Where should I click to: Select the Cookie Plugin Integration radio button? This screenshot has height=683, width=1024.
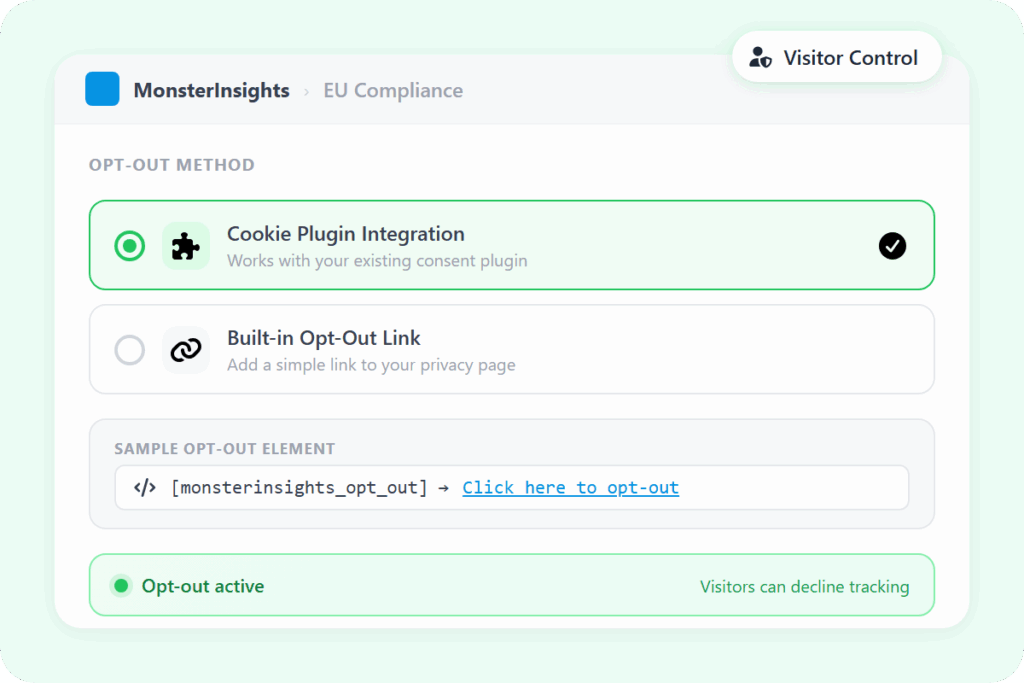point(129,246)
